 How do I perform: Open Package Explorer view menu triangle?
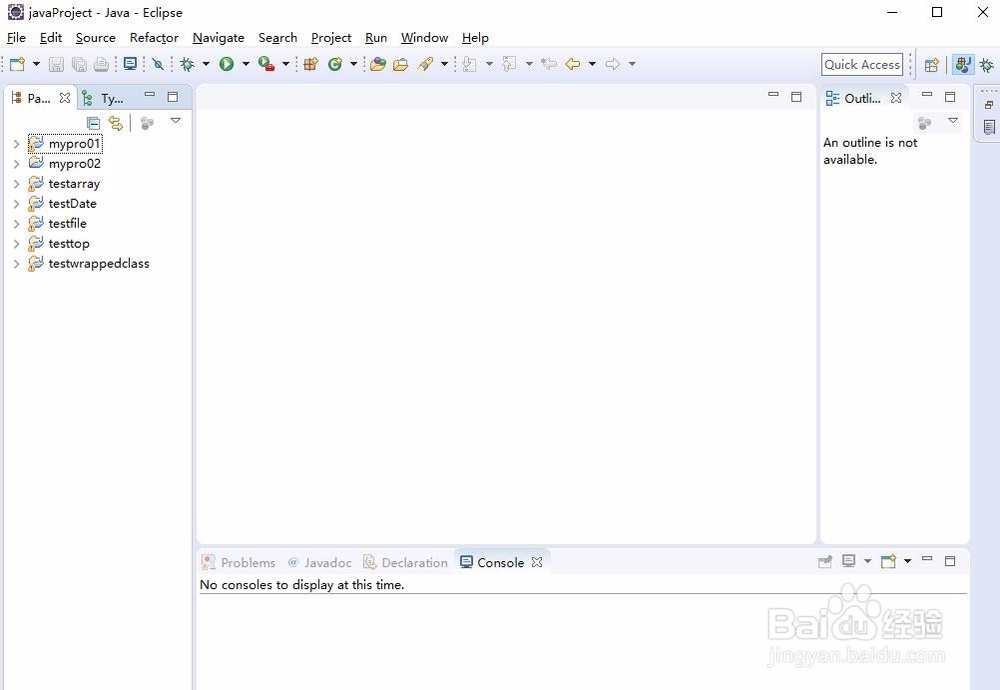click(175, 121)
